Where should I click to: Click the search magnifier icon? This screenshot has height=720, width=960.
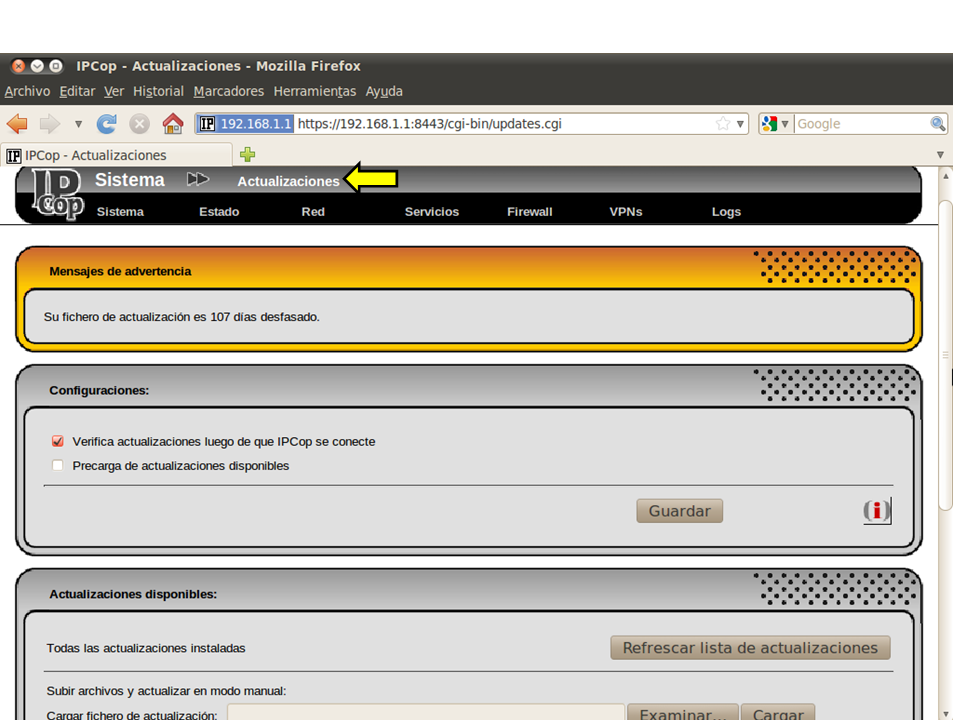tap(938, 124)
